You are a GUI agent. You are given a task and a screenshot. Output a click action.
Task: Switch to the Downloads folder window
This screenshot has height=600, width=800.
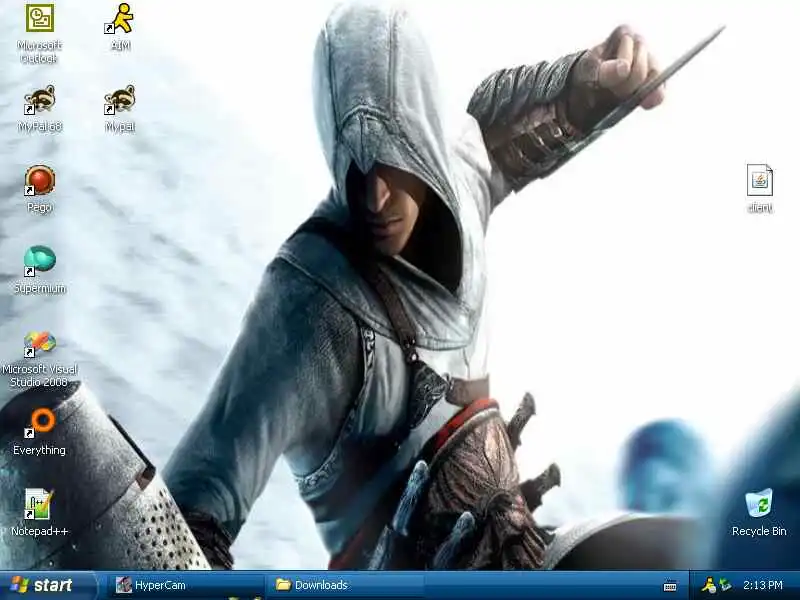(345, 585)
